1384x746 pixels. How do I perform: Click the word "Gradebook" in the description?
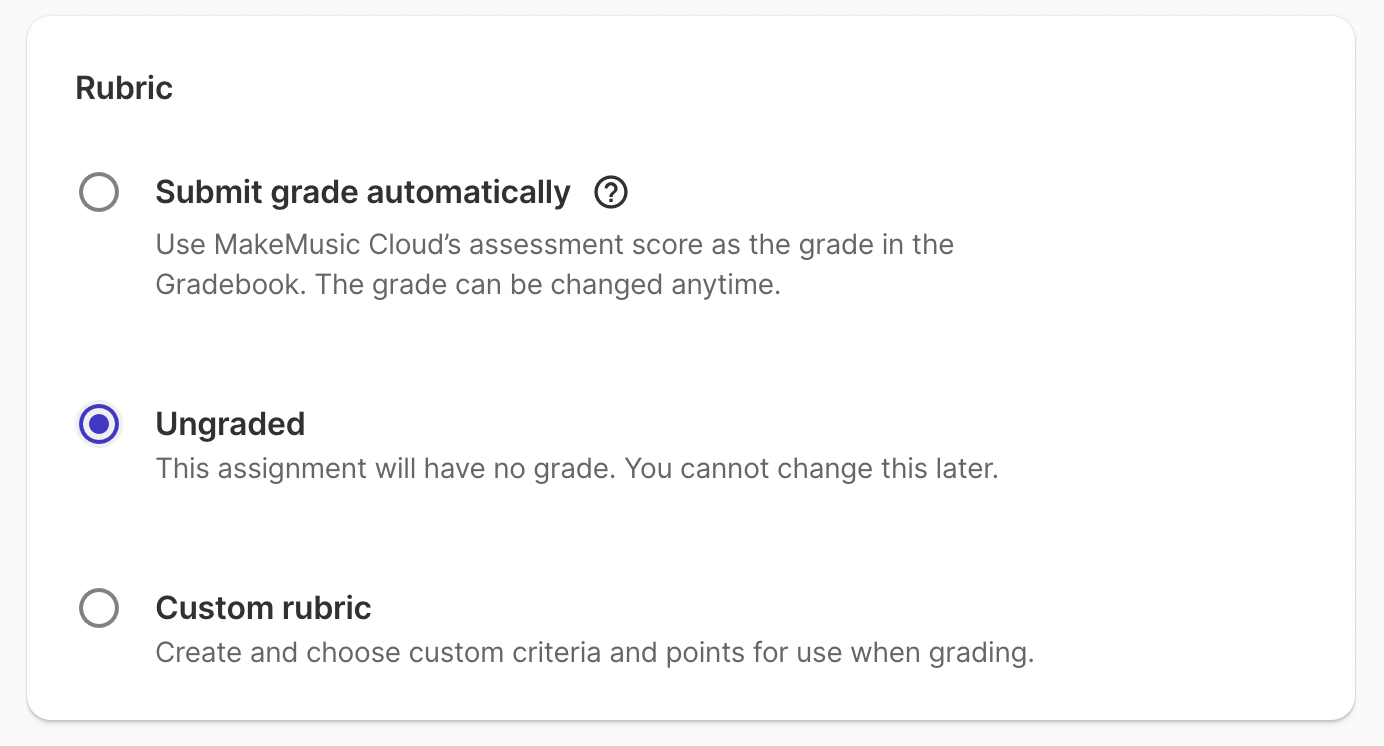coord(230,285)
